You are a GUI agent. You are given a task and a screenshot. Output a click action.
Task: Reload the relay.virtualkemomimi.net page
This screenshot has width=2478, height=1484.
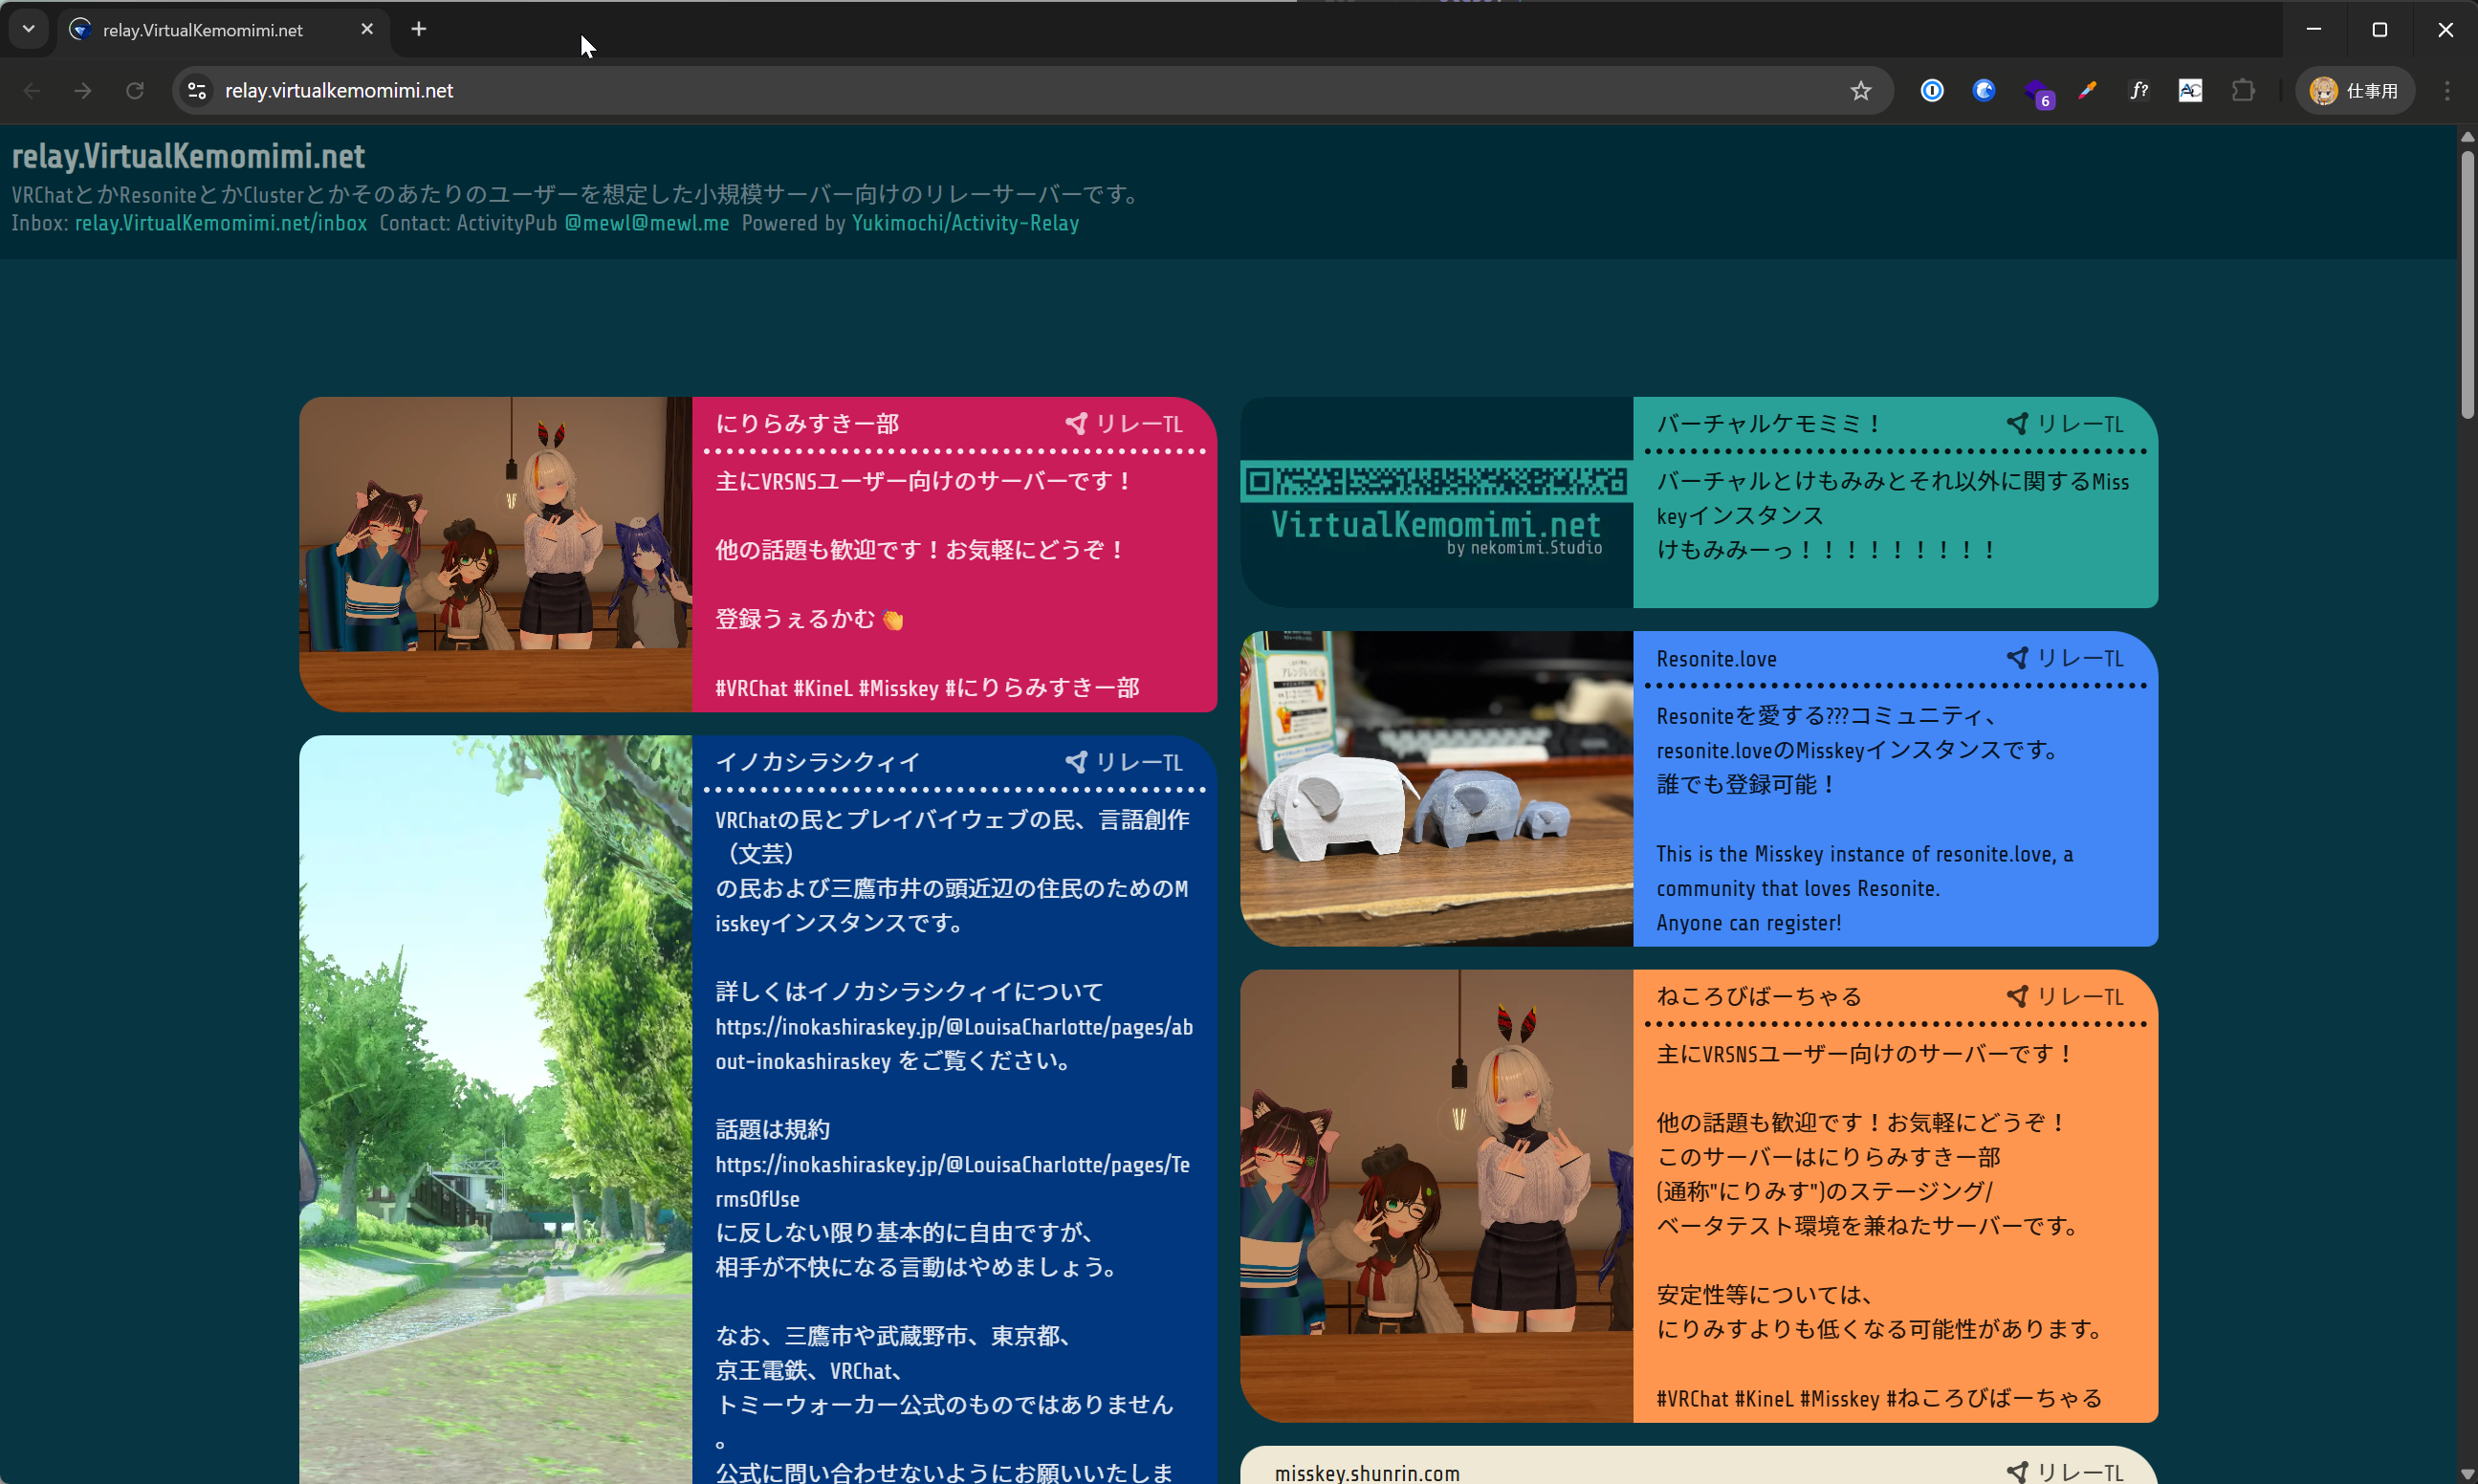[135, 91]
